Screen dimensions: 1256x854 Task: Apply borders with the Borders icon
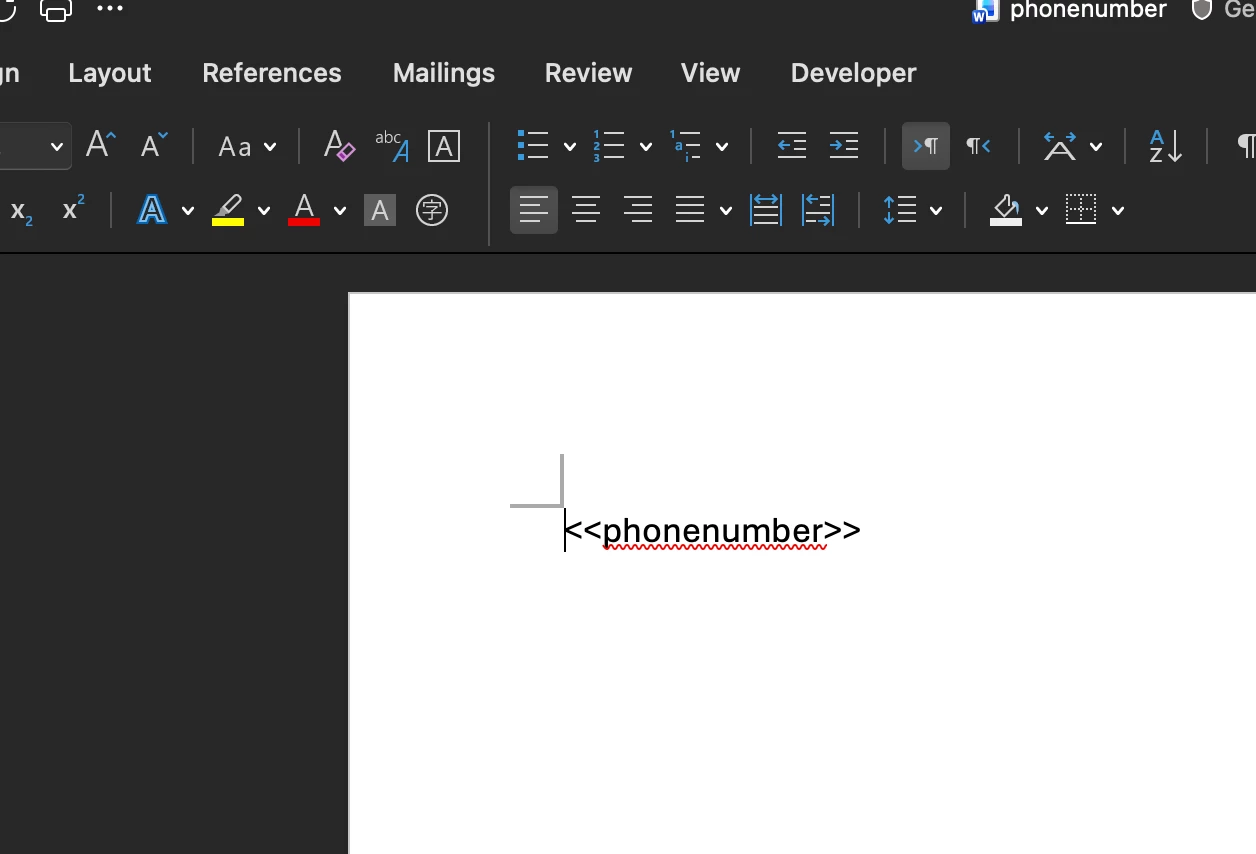click(x=1081, y=210)
